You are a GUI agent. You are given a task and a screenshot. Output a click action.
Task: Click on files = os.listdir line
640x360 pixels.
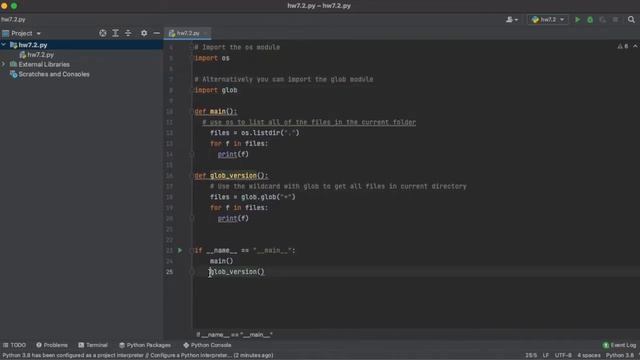(254, 133)
